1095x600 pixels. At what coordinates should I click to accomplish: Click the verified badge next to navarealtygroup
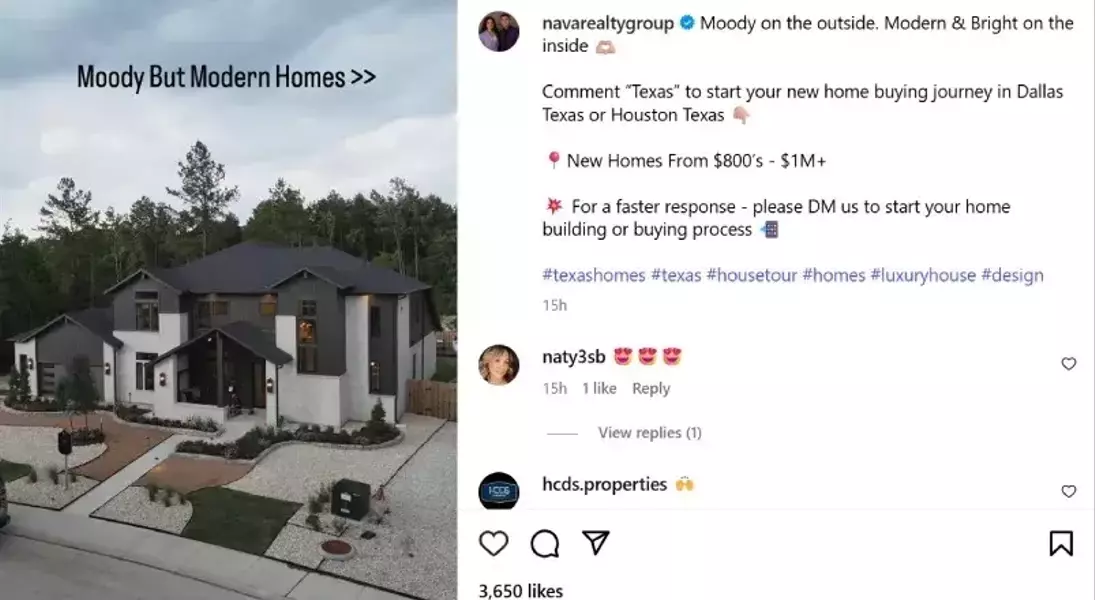(x=686, y=23)
